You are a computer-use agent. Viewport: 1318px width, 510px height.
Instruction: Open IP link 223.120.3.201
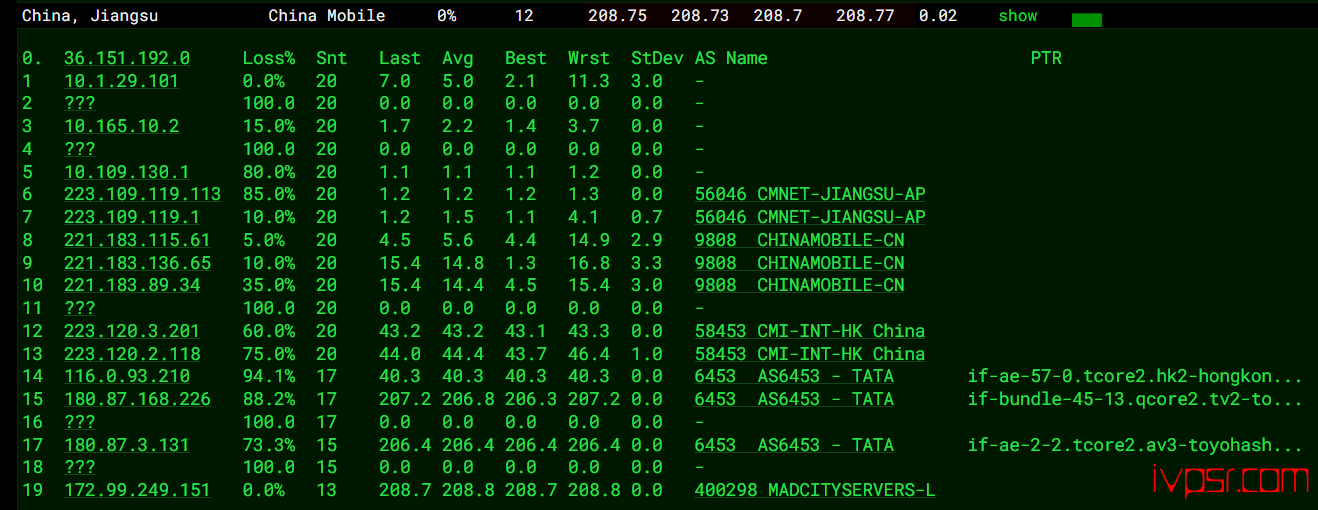132,331
